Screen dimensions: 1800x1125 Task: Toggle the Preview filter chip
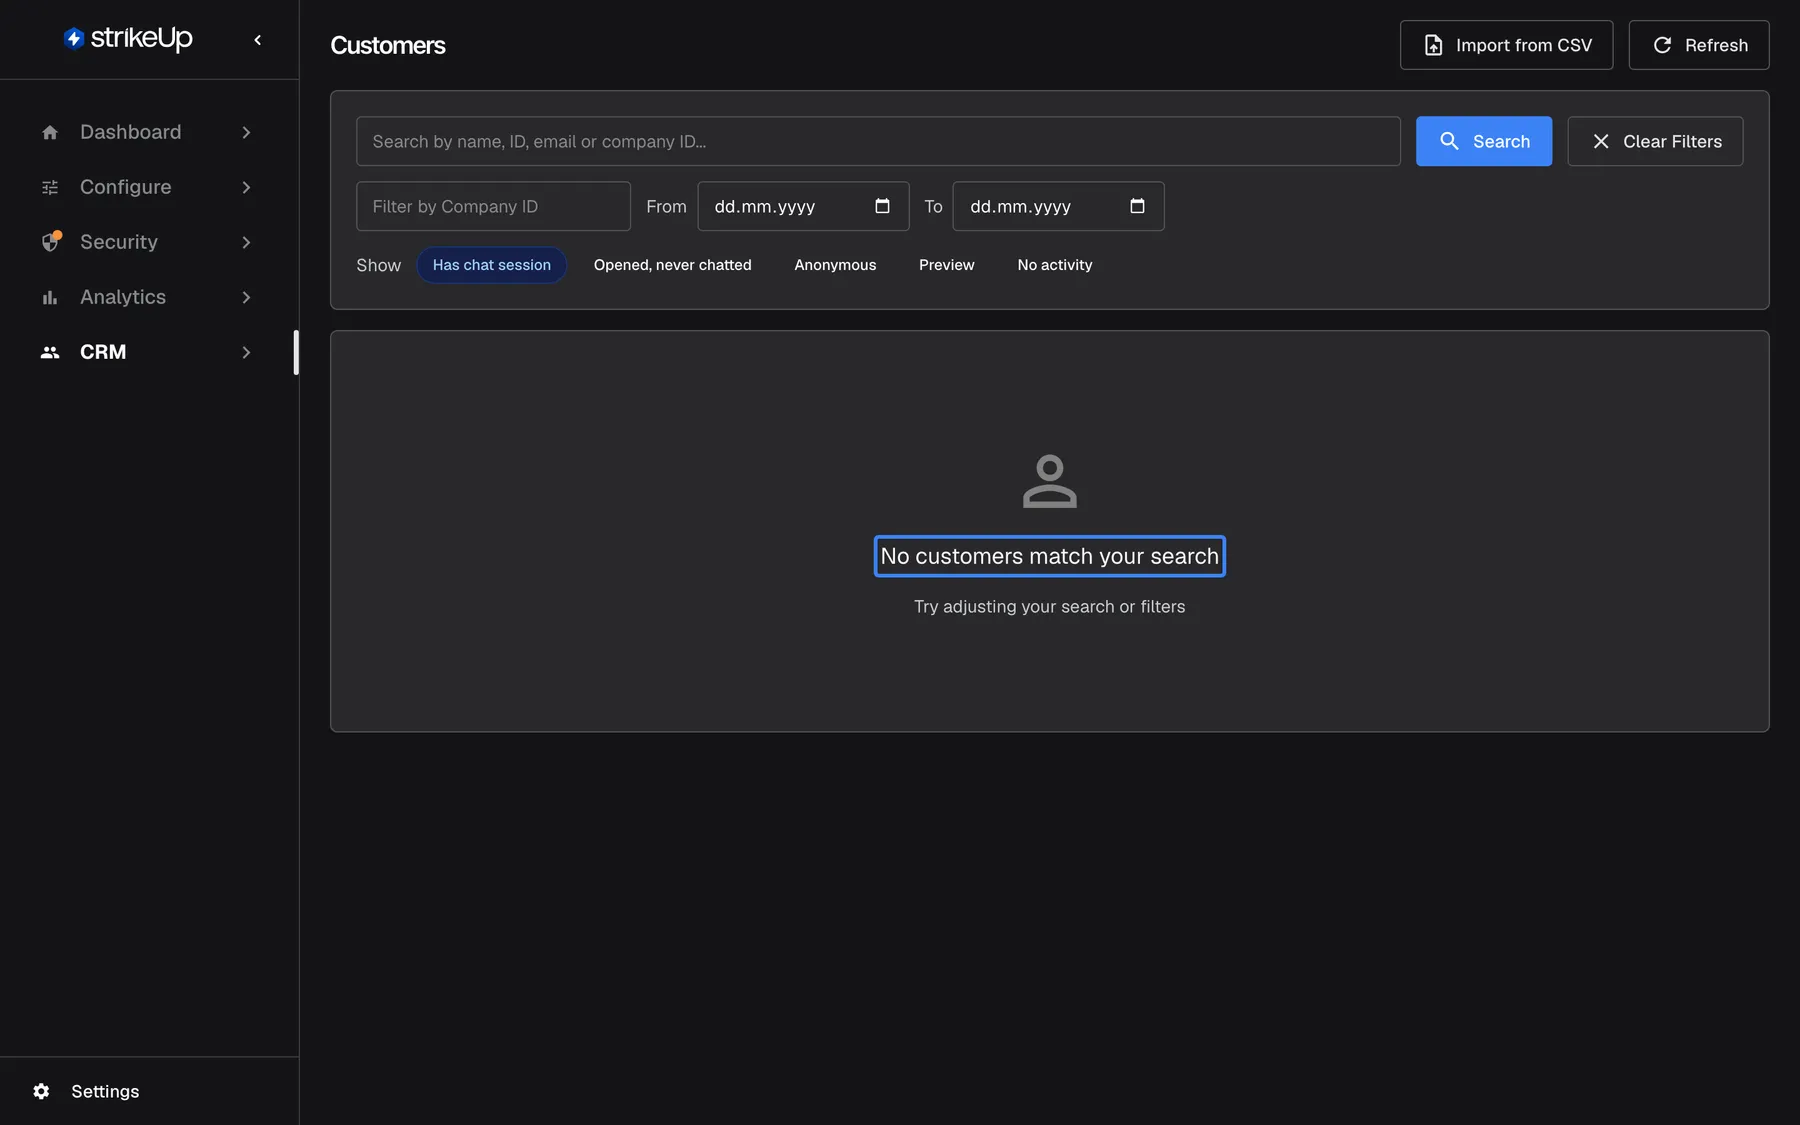pos(946,265)
